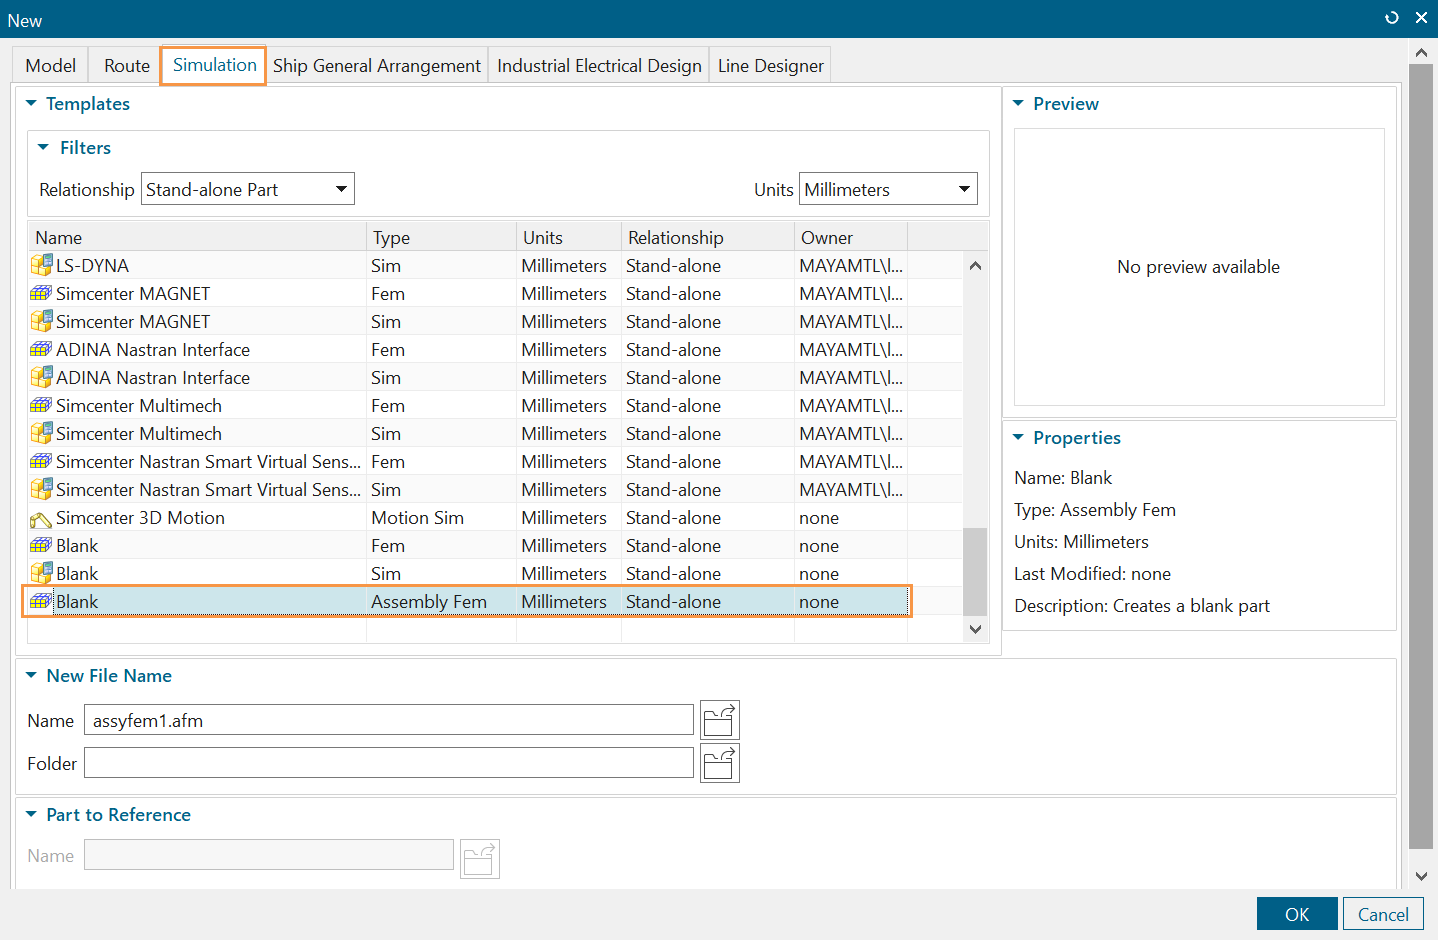The image size is (1438, 940).
Task: Click browse icon next to file Name field
Action: (719, 720)
